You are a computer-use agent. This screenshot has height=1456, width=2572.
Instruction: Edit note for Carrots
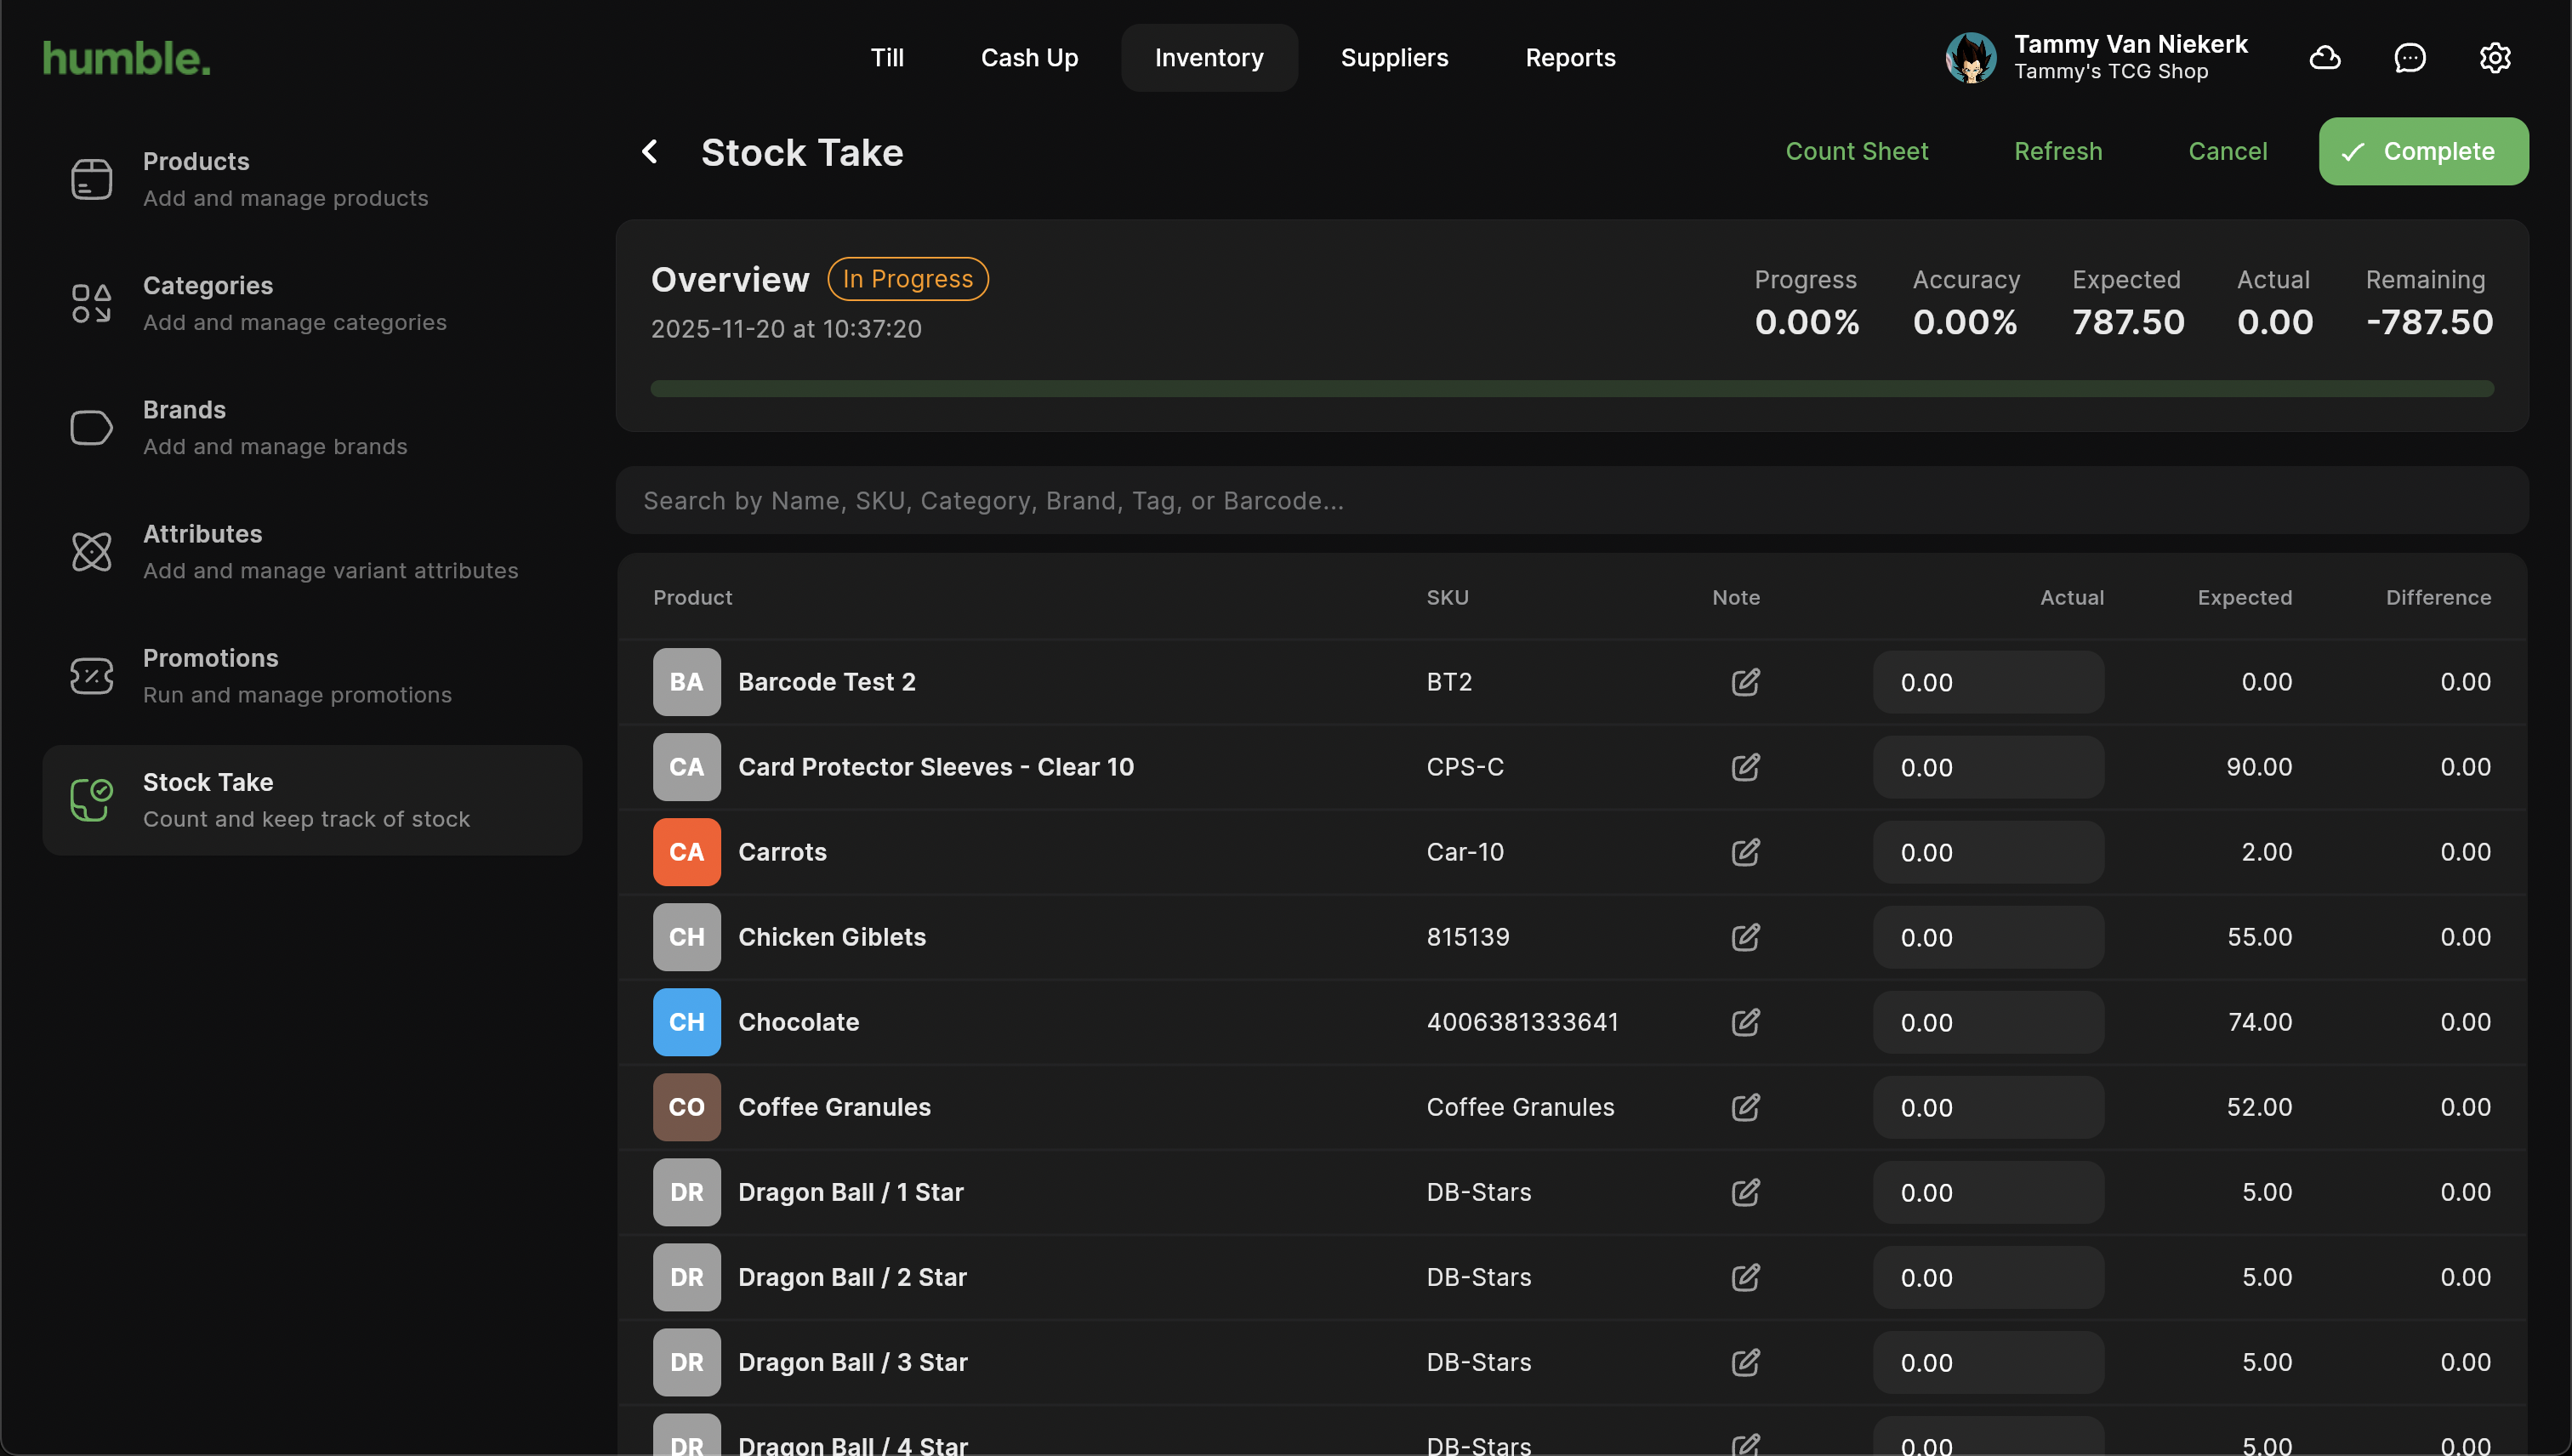point(1745,852)
